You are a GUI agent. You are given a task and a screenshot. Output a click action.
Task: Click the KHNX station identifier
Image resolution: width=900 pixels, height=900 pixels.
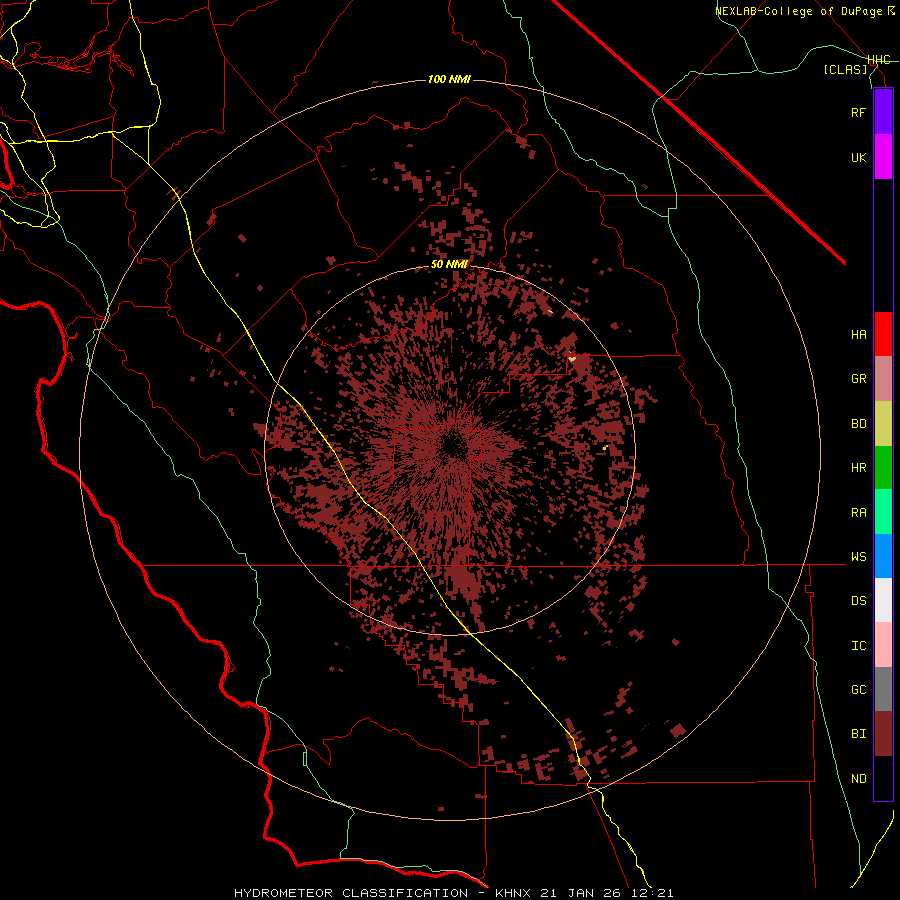pos(517,893)
